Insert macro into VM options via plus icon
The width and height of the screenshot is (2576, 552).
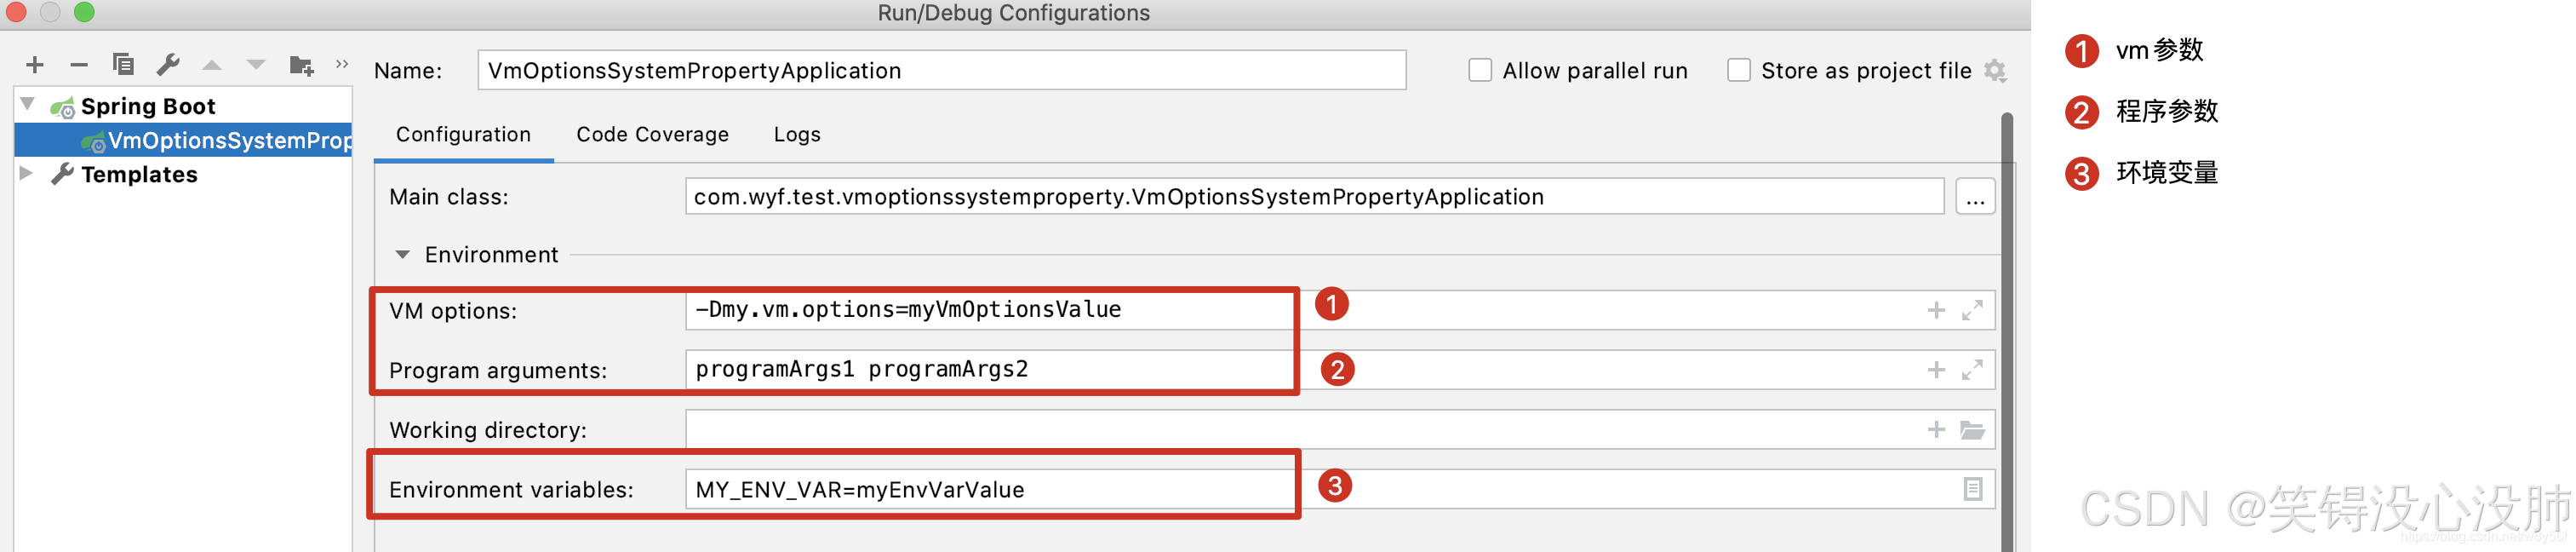coord(1936,311)
